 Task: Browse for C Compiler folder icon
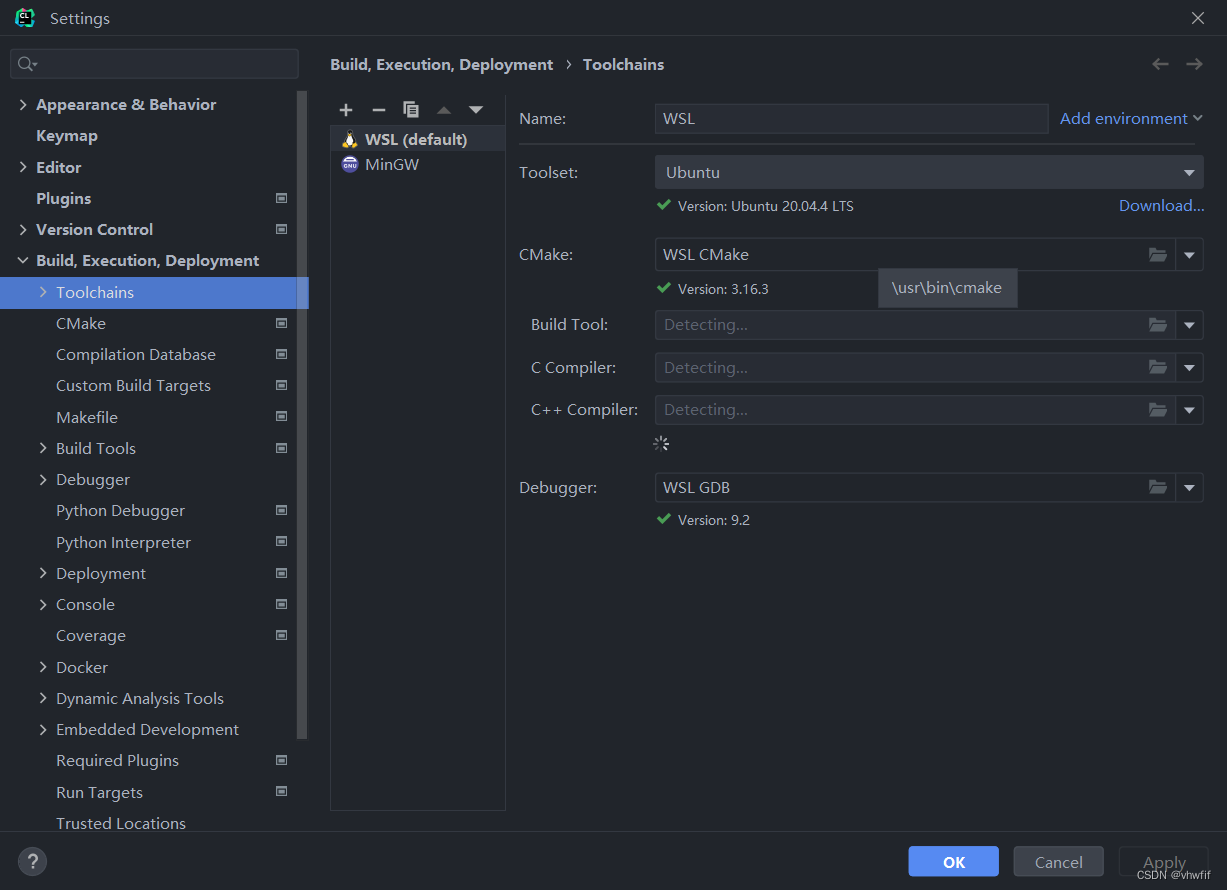(x=1158, y=368)
